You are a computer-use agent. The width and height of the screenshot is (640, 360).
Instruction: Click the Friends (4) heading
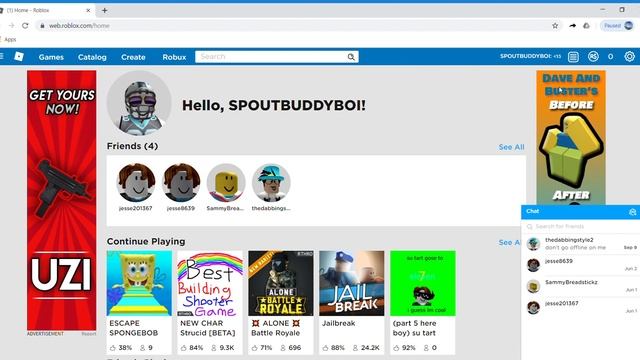[132, 146]
